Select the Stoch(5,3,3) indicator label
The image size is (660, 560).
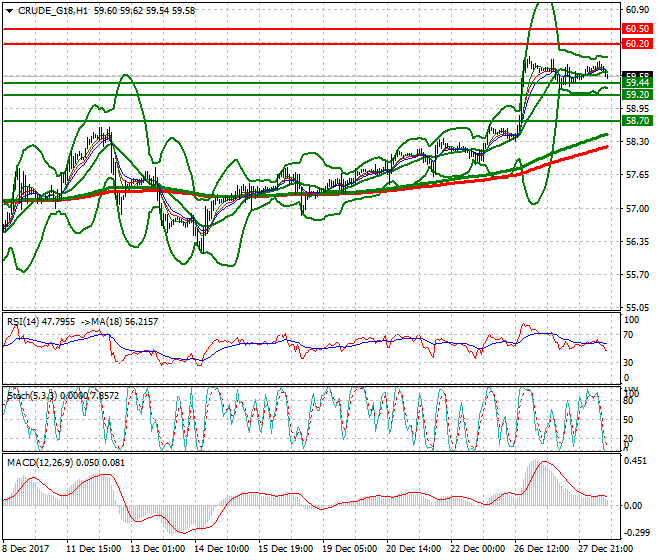(30, 395)
